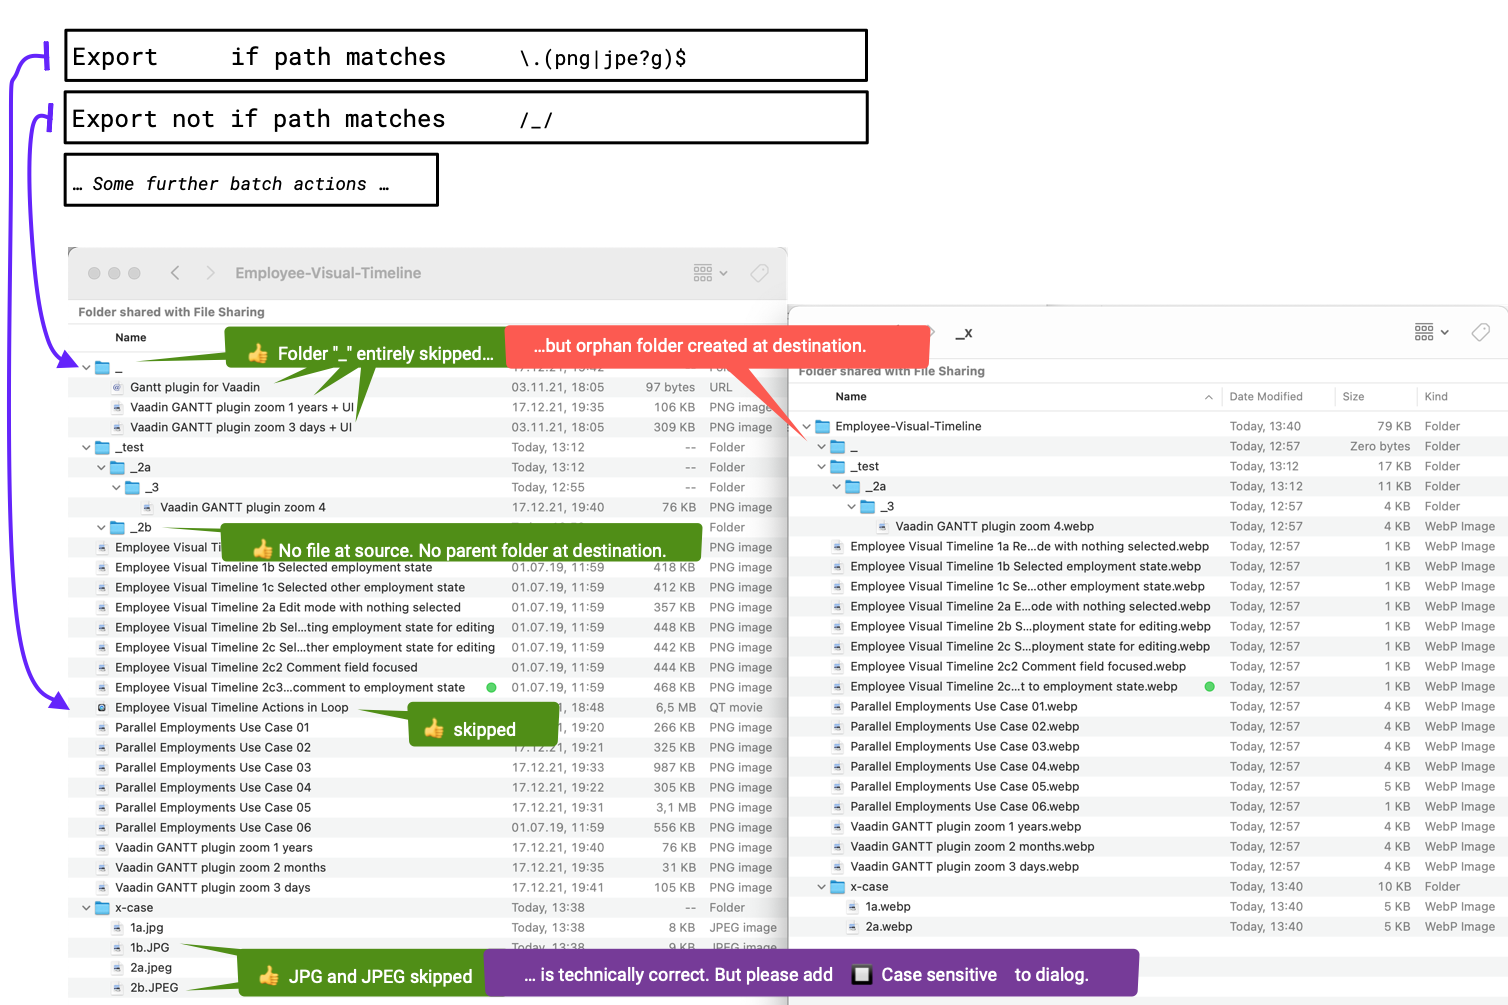The image size is (1508, 1005).
Task: Click green tag dot on 2c3 comment file
Action: 491,687
